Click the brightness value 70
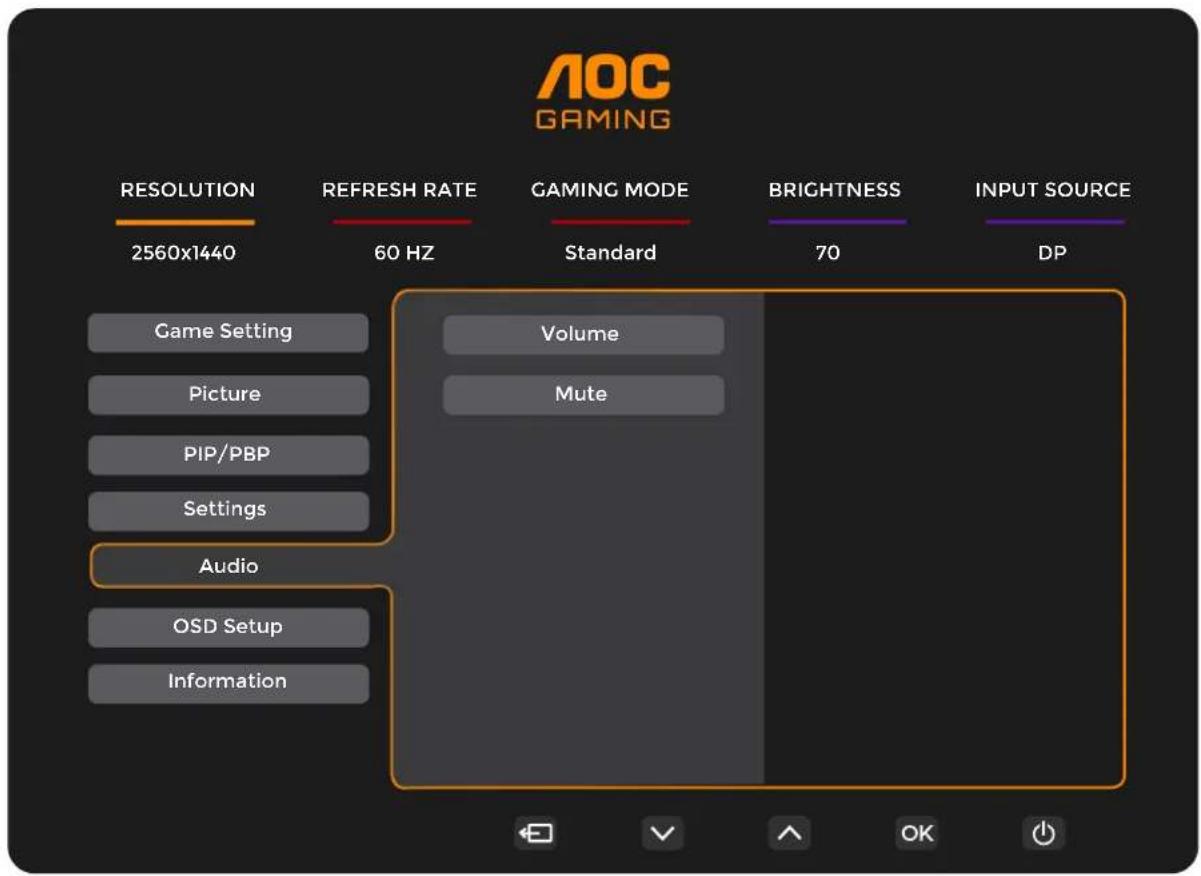Viewport: 1201px width, 876px height. (x=827, y=253)
